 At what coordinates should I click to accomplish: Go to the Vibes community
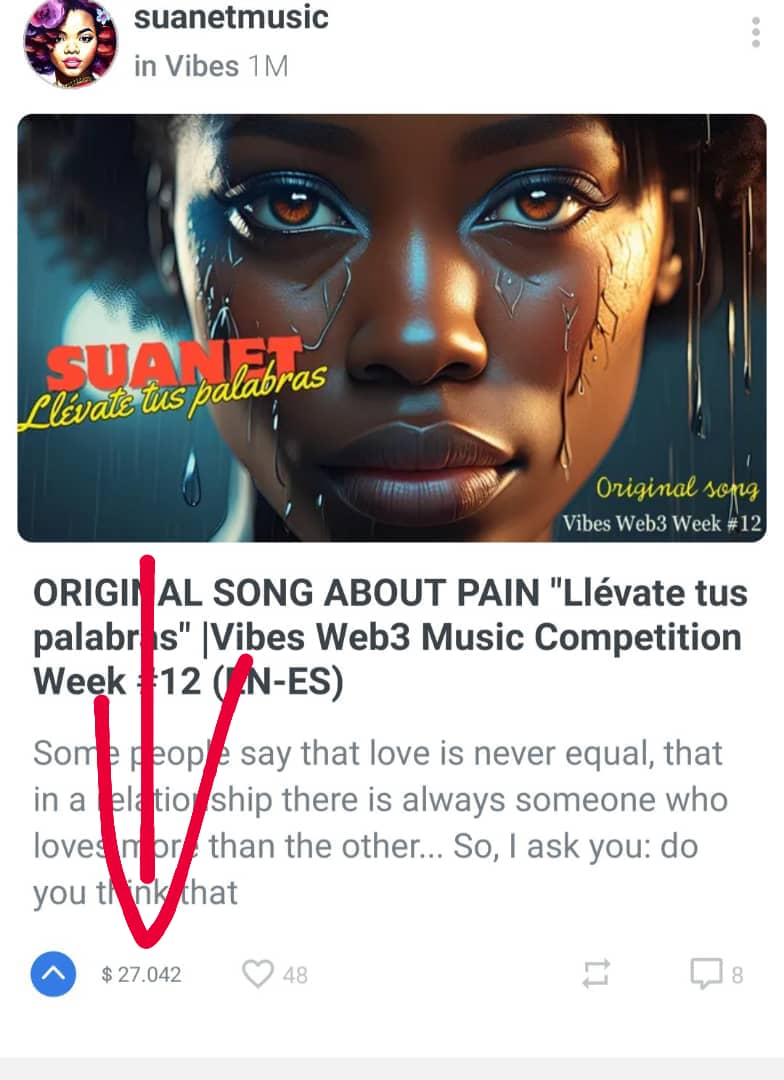tap(201, 67)
